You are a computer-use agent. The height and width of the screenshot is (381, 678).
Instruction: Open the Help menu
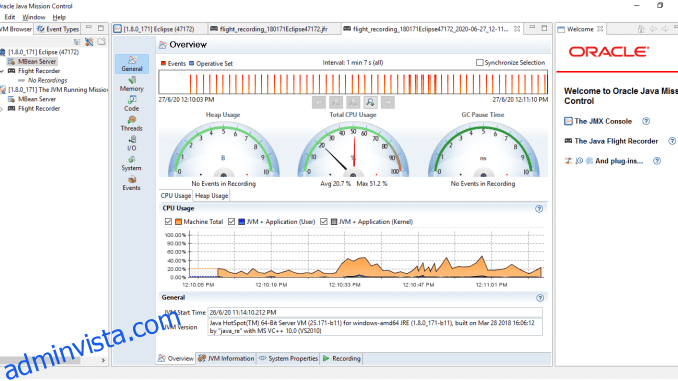(59, 17)
